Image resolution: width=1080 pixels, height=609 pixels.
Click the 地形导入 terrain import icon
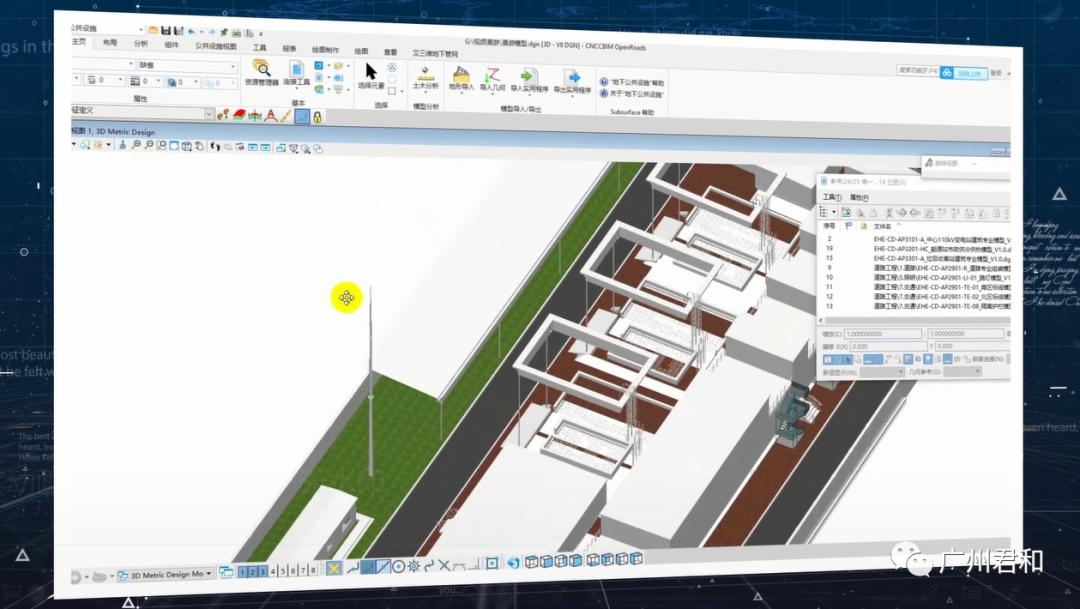pos(461,78)
